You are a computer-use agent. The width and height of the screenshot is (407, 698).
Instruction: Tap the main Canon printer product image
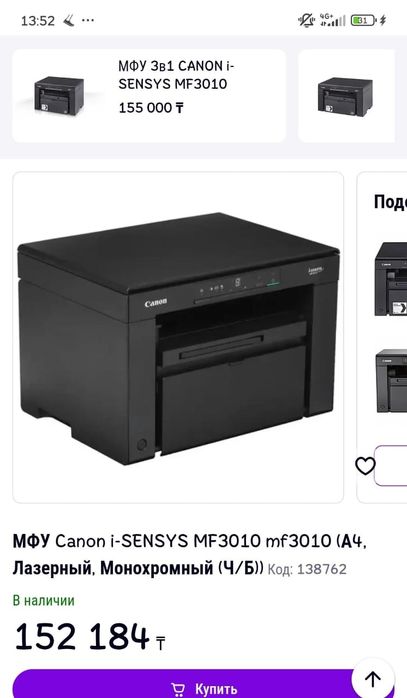(x=178, y=337)
